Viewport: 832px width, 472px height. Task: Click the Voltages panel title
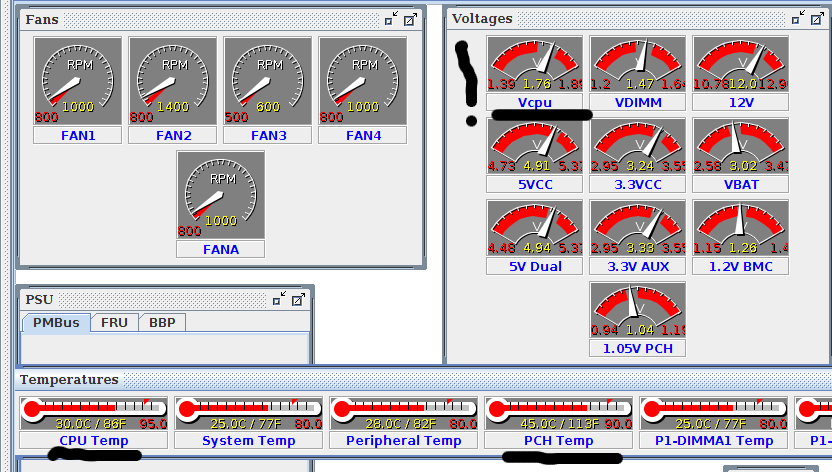tap(482, 19)
